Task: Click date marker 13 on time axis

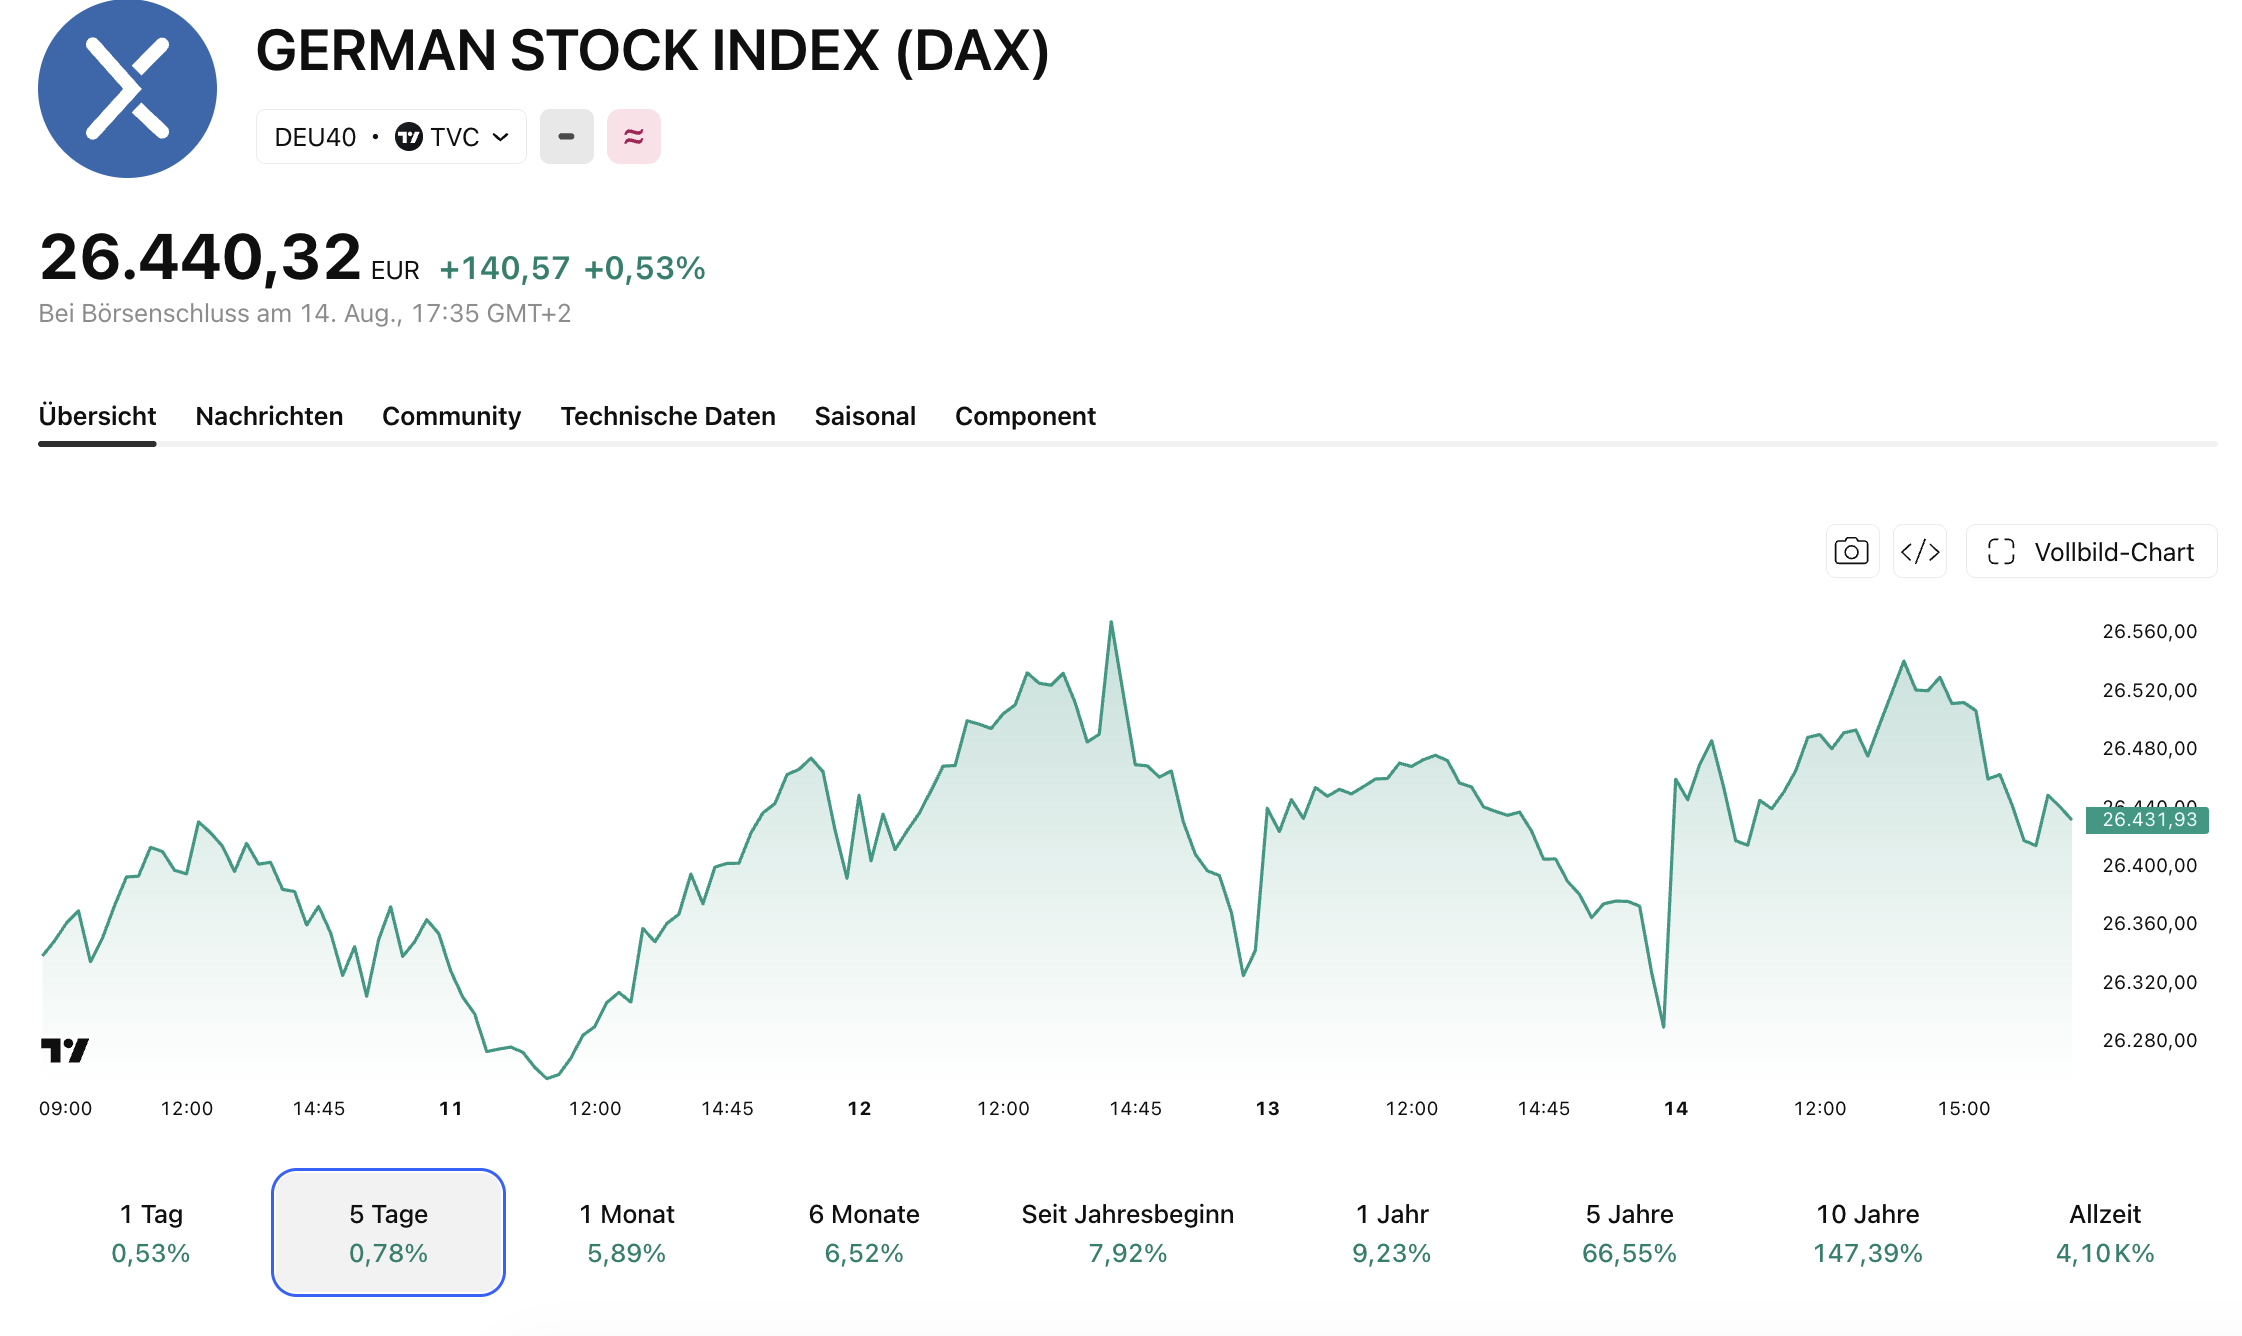Action: 1268,1108
